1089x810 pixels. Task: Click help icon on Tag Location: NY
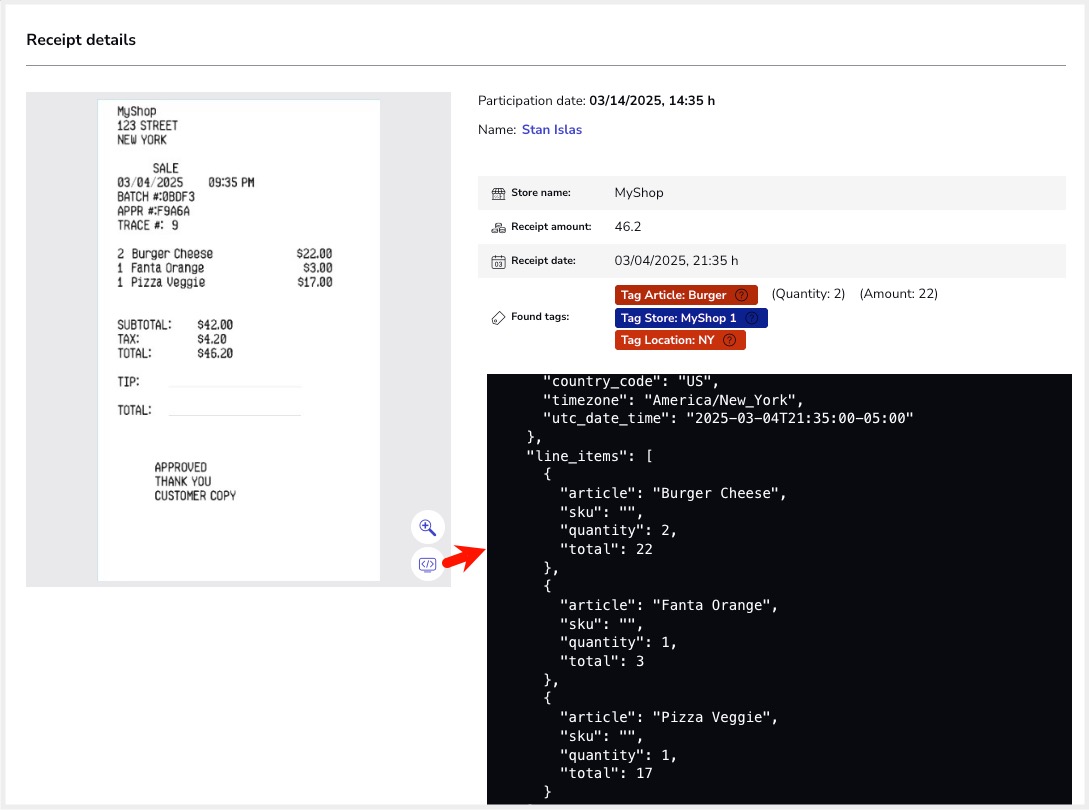(729, 340)
